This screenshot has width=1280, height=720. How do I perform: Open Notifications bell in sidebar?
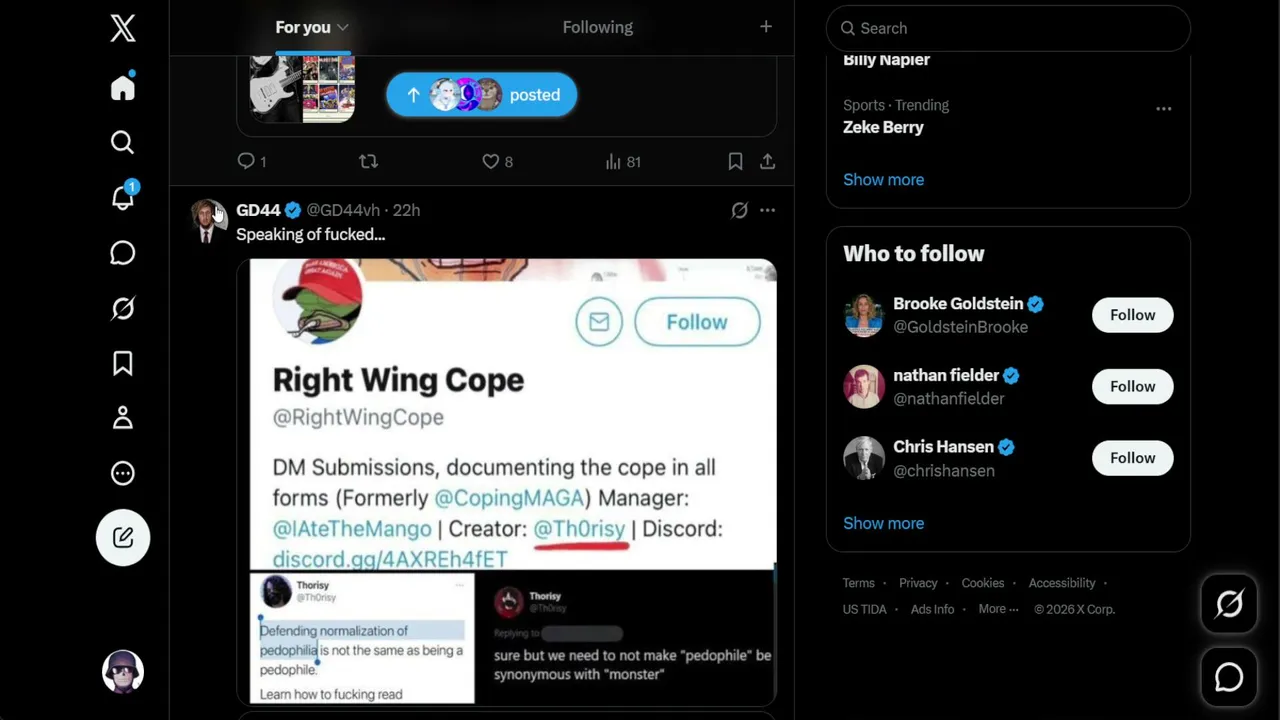tap(123, 197)
